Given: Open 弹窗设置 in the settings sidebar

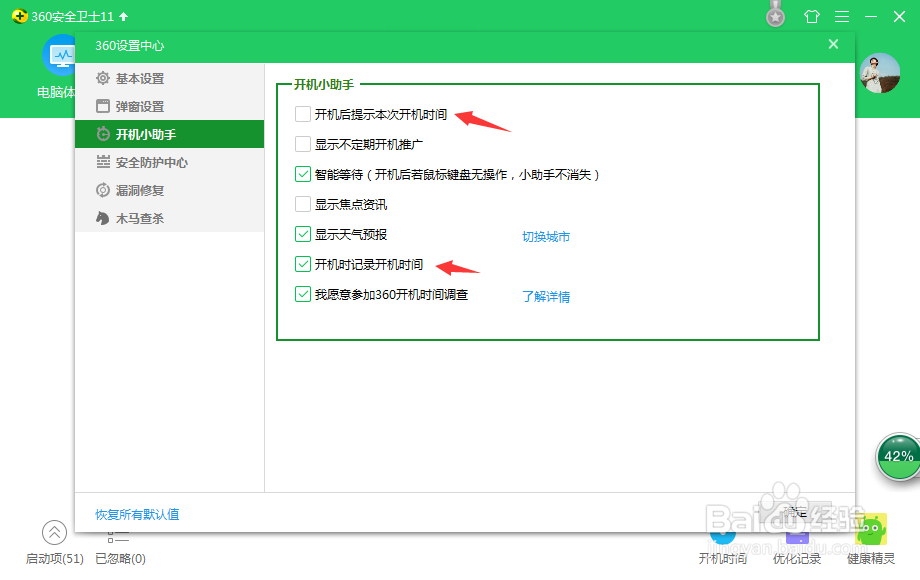Looking at the screenshot, I should [x=169, y=106].
